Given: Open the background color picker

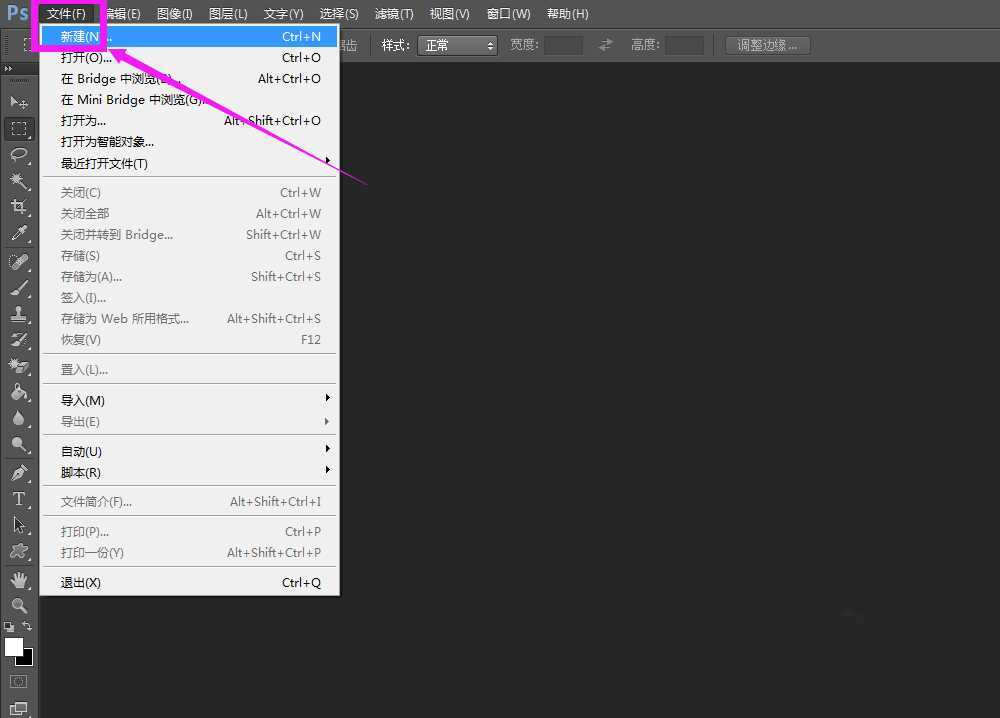Looking at the screenshot, I should (x=27, y=659).
